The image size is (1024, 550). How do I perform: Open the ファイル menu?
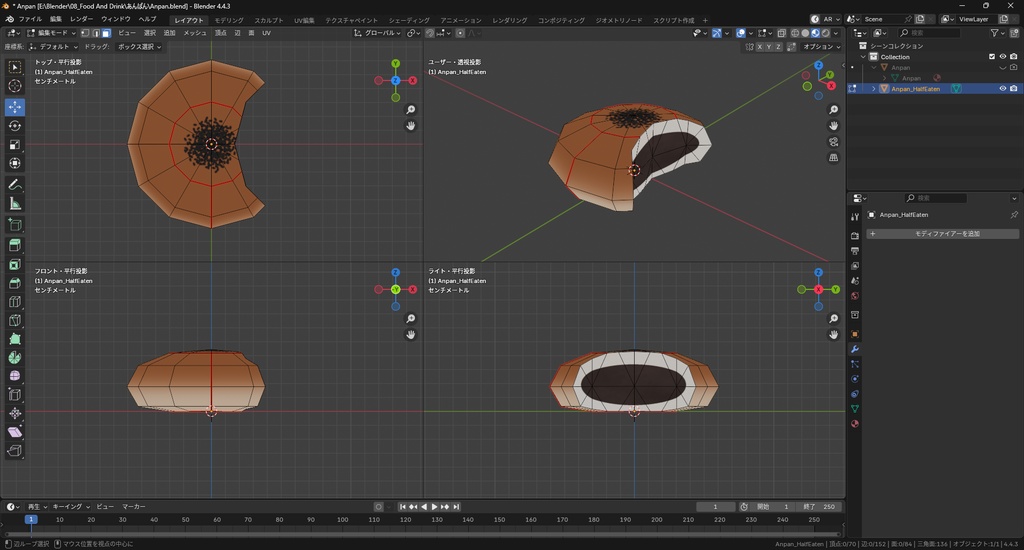(30, 19)
